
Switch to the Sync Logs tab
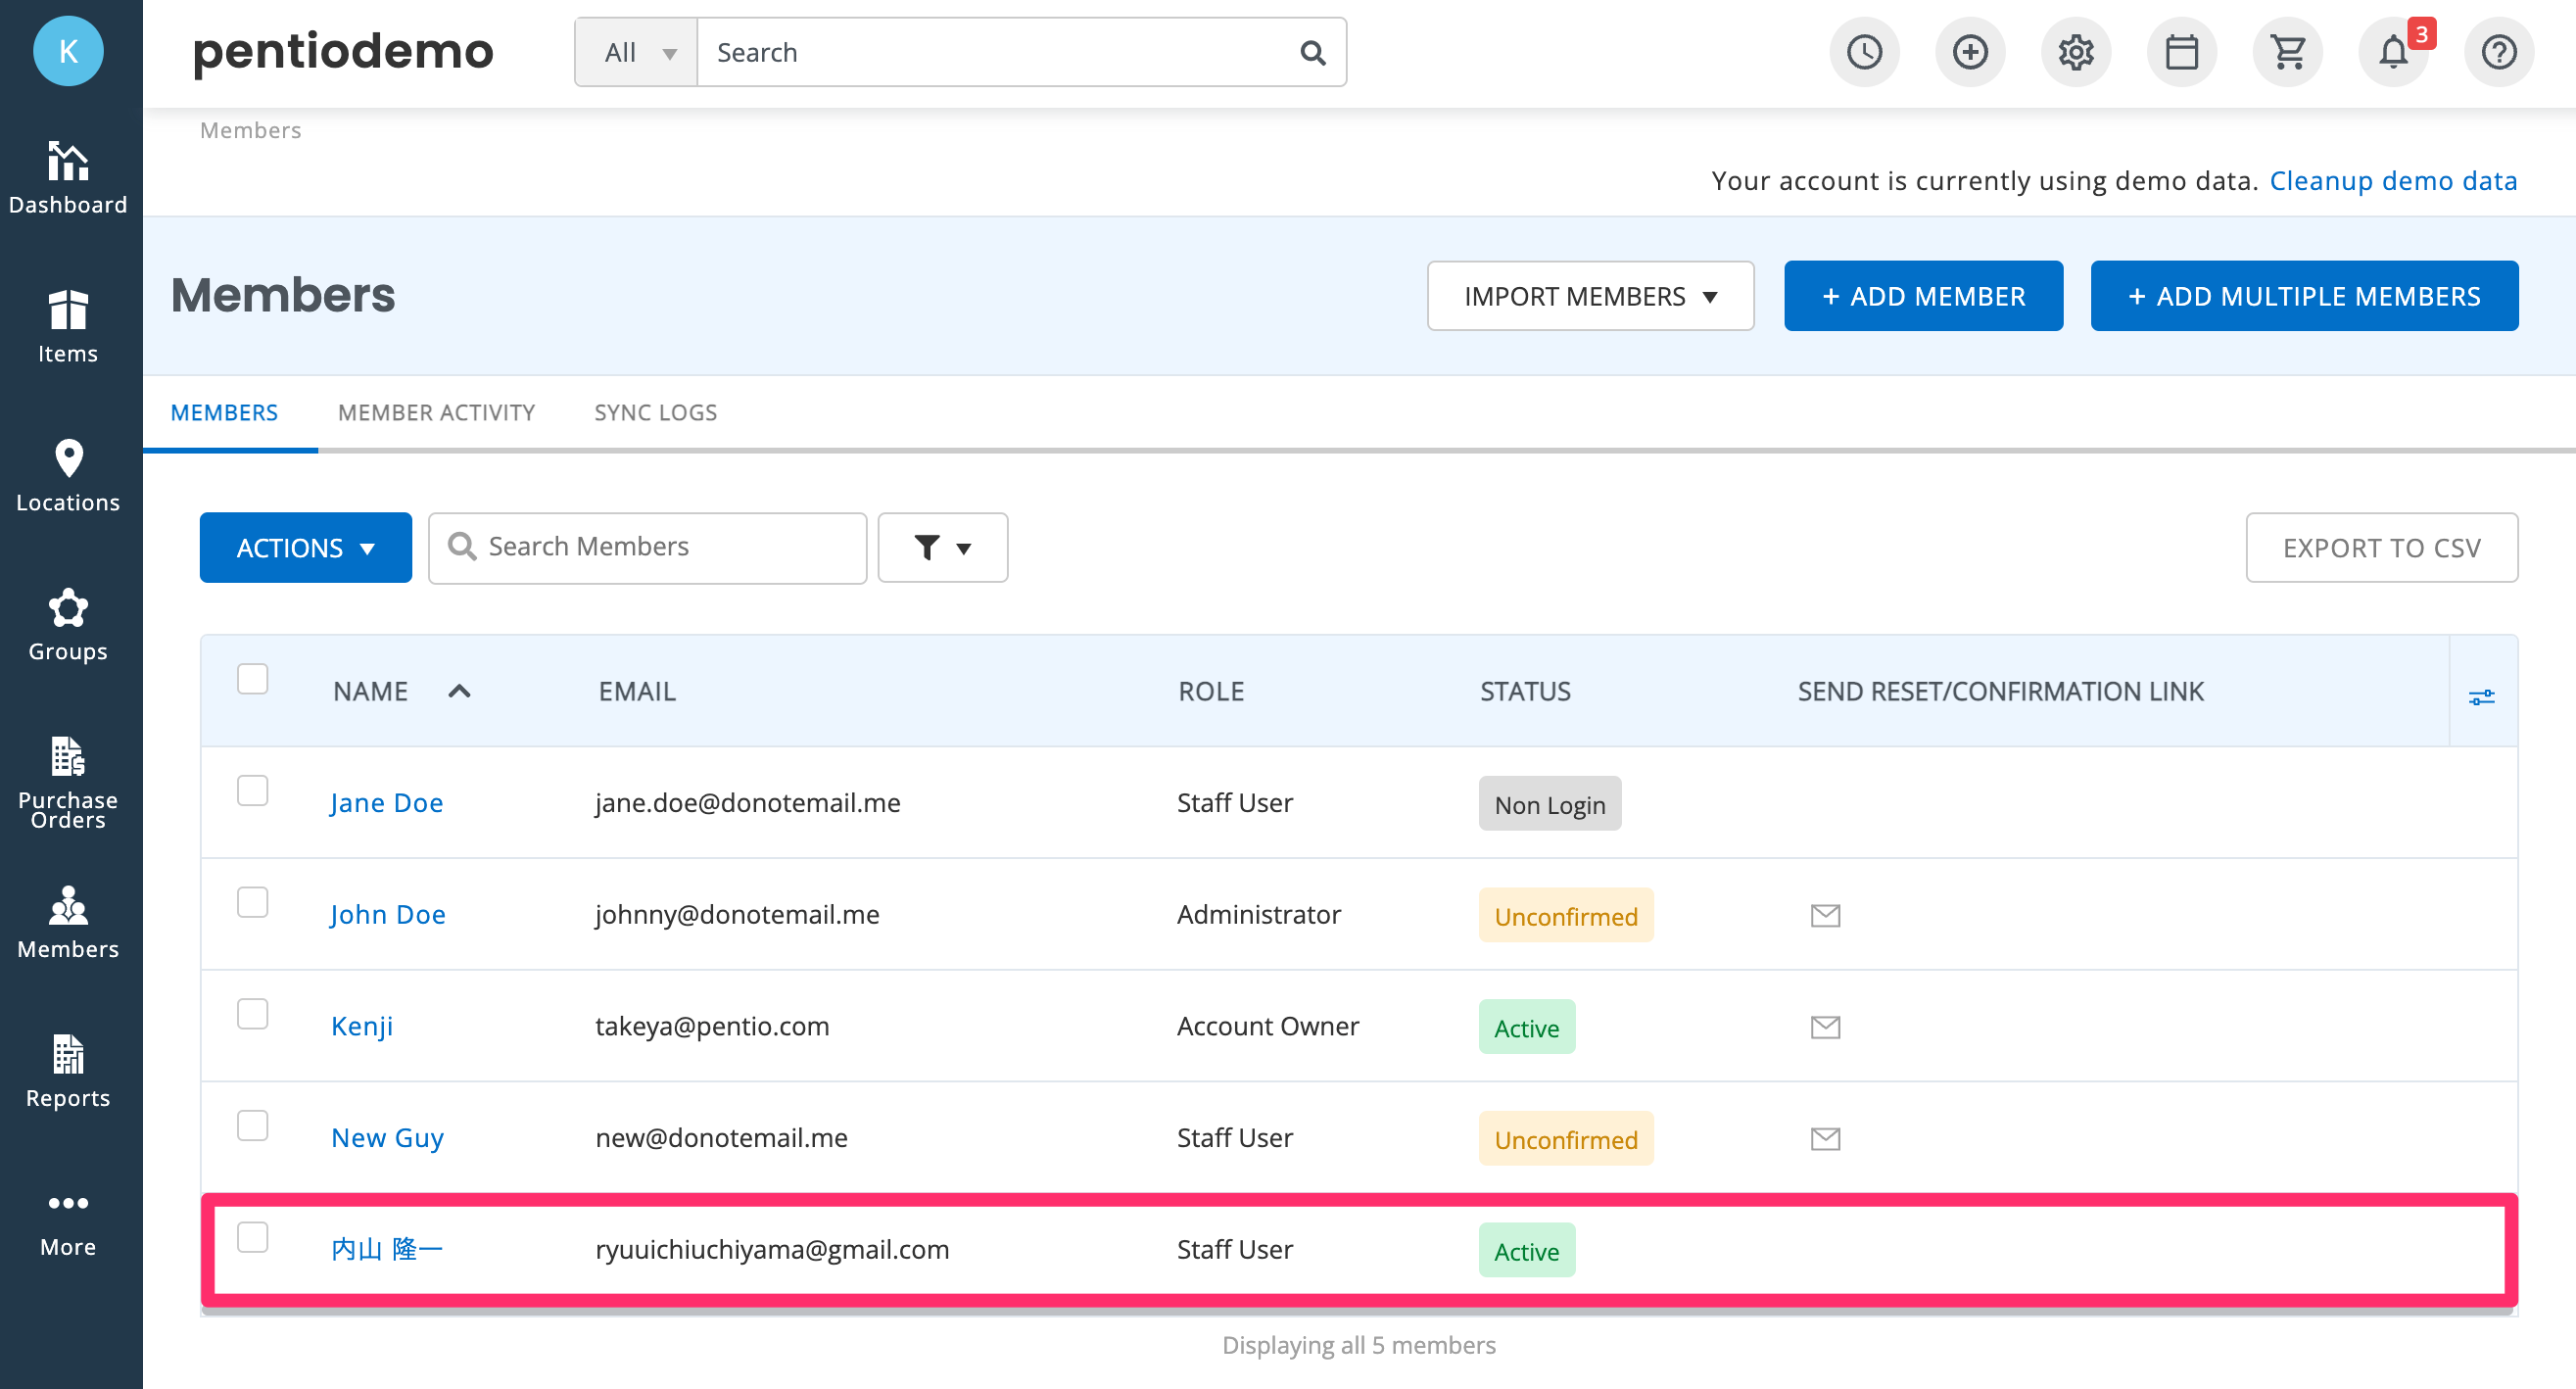coord(655,412)
